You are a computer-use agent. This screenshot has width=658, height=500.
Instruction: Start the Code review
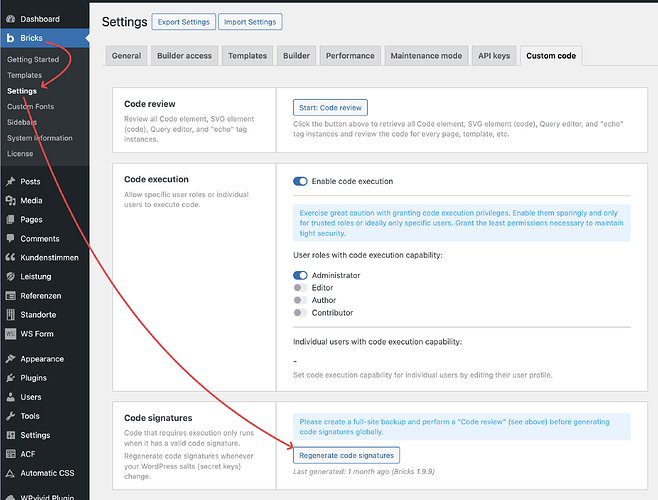point(330,107)
